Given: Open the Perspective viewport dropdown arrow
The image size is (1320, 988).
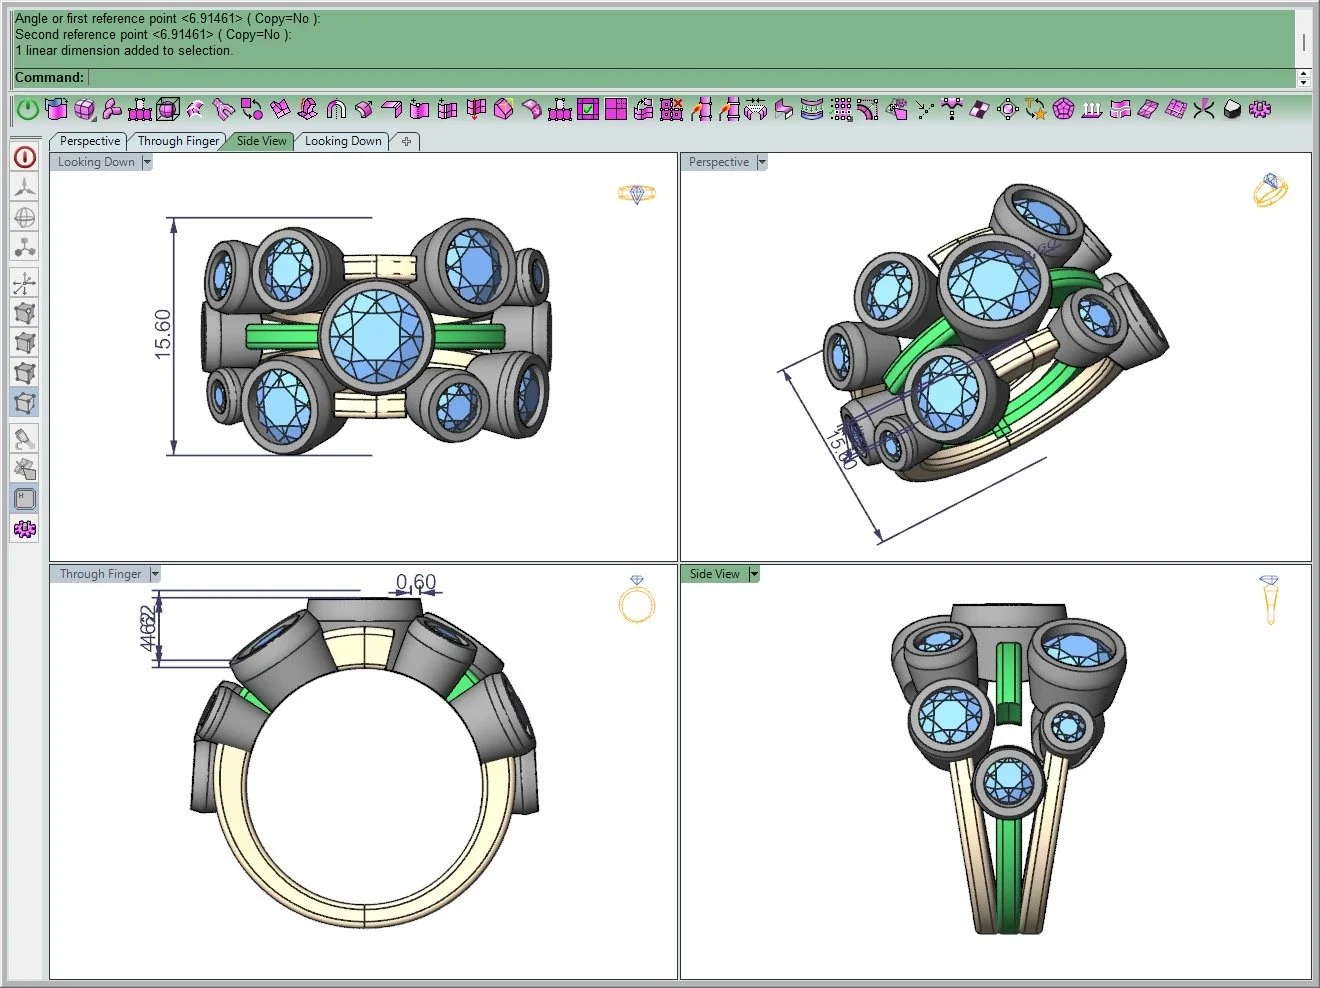Looking at the screenshot, I should 762,162.
